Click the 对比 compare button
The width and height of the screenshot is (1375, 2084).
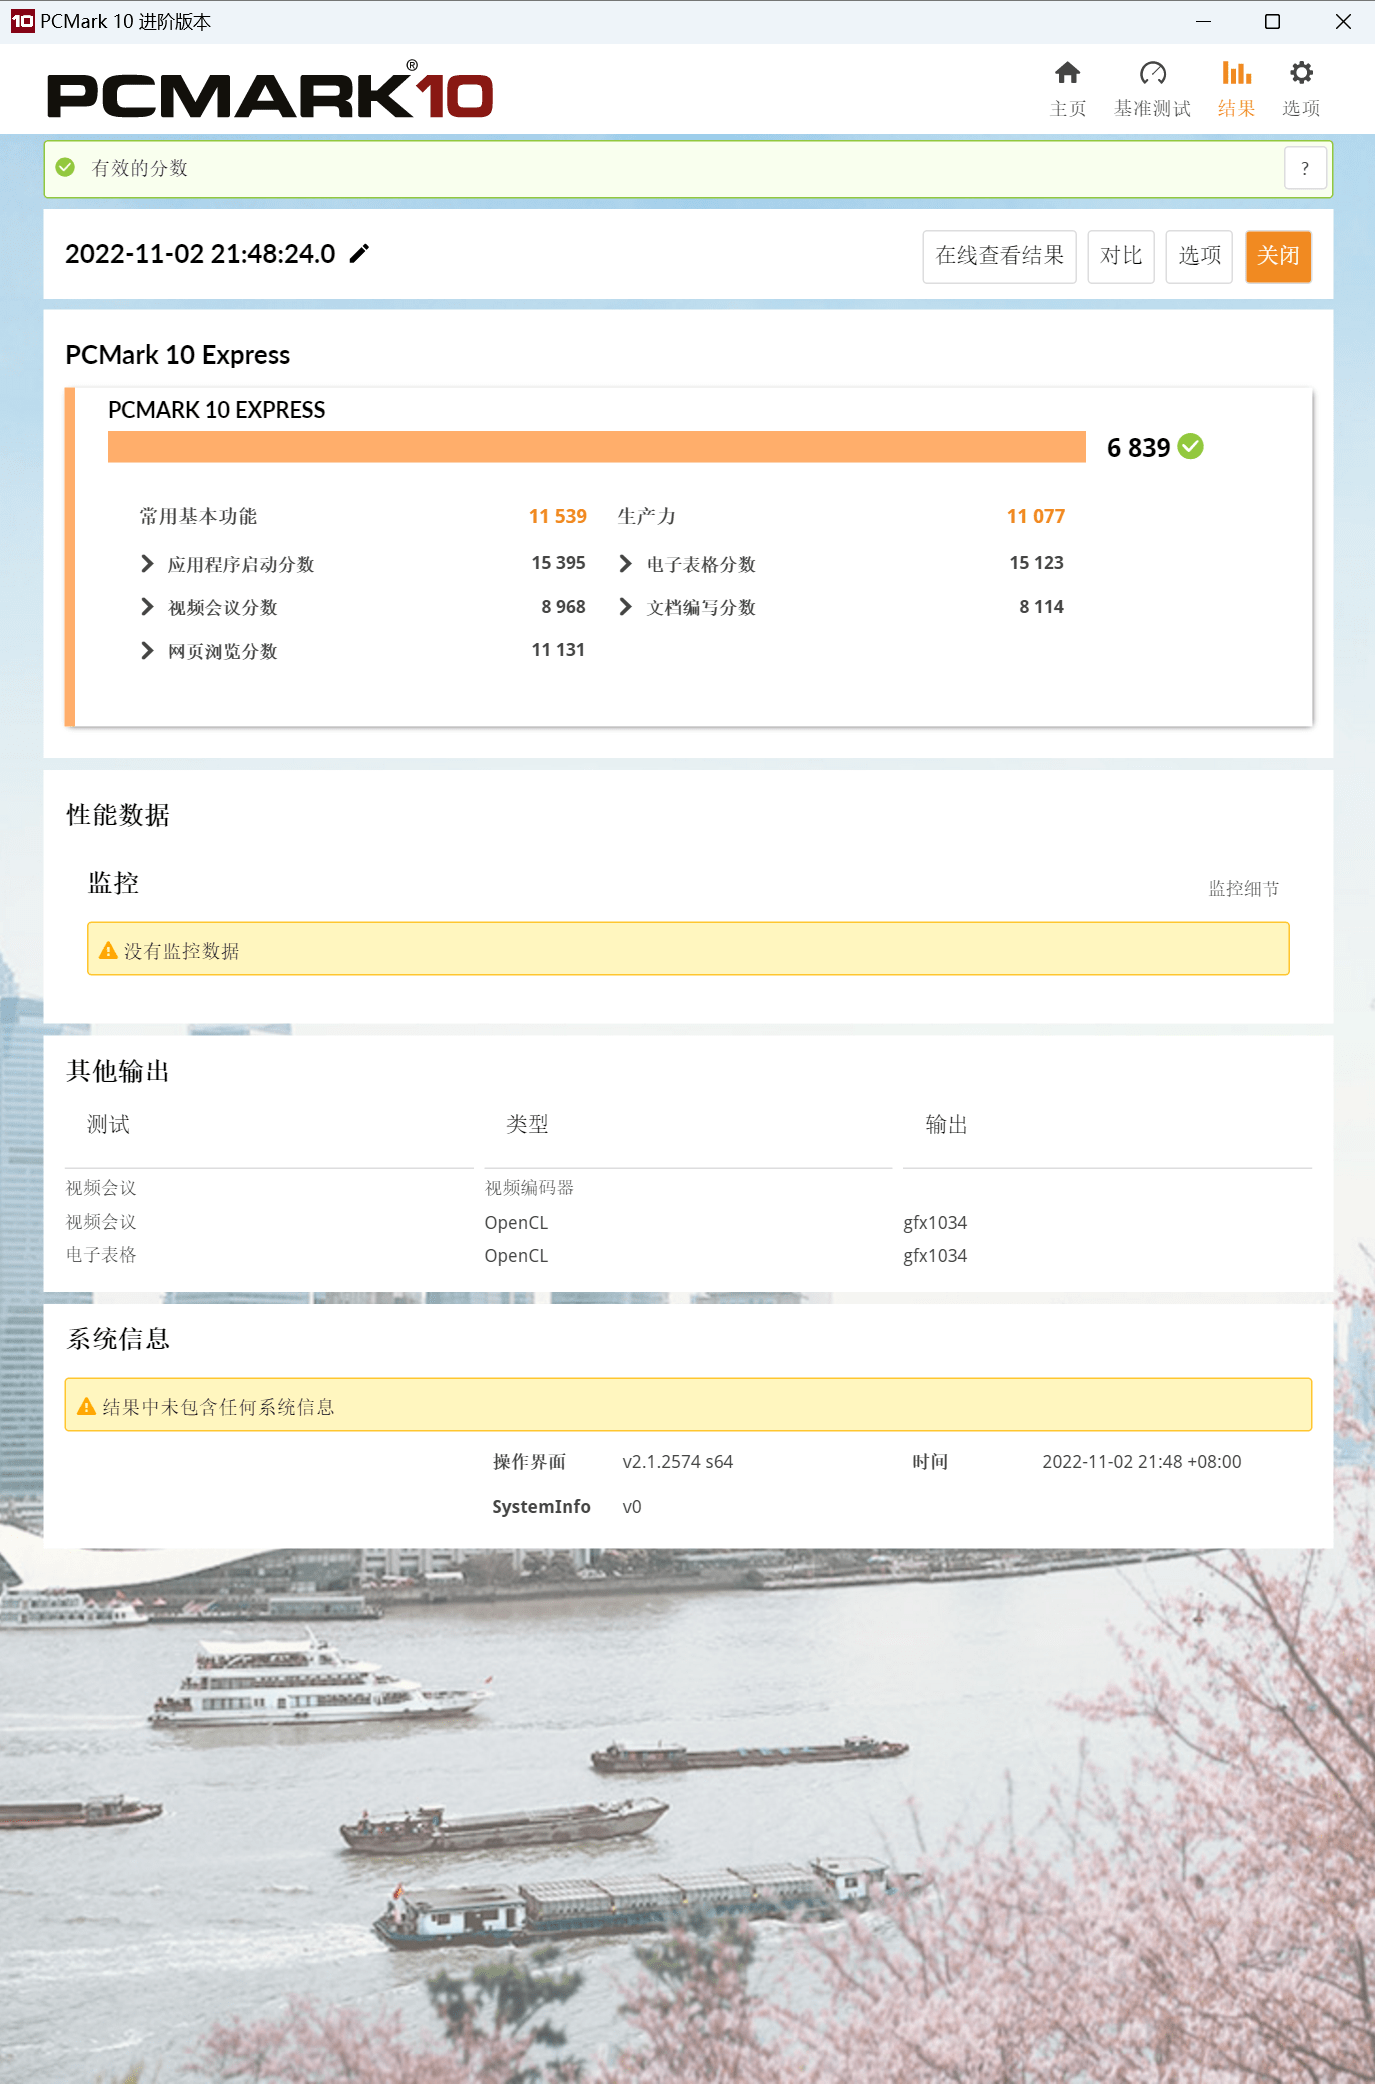(x=1121, y=256)
